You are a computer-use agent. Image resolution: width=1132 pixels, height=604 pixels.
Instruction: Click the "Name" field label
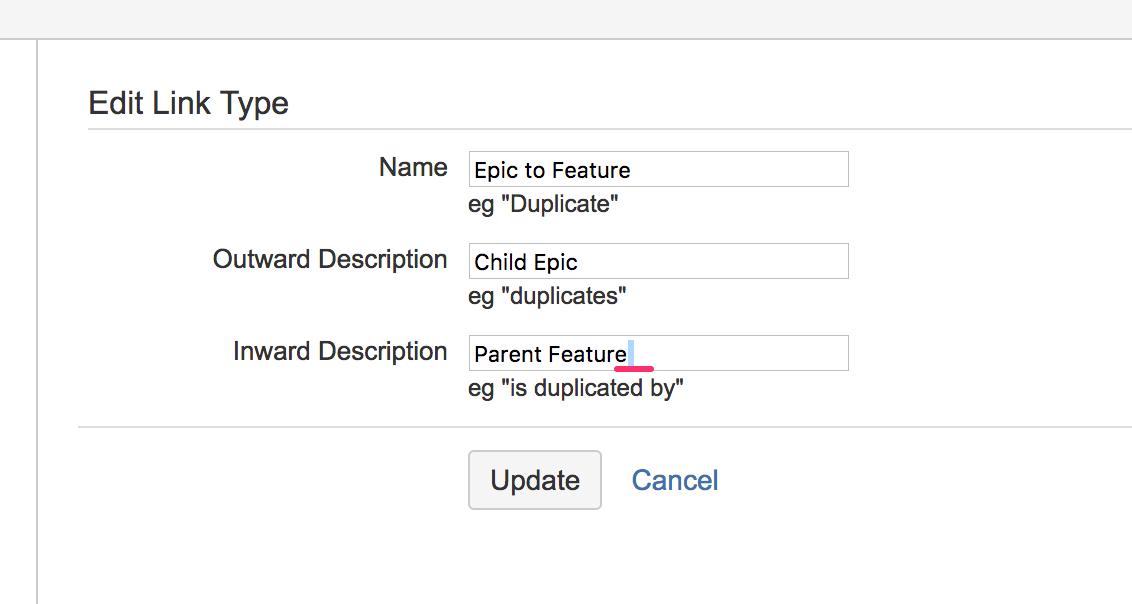tap(413, 167)
